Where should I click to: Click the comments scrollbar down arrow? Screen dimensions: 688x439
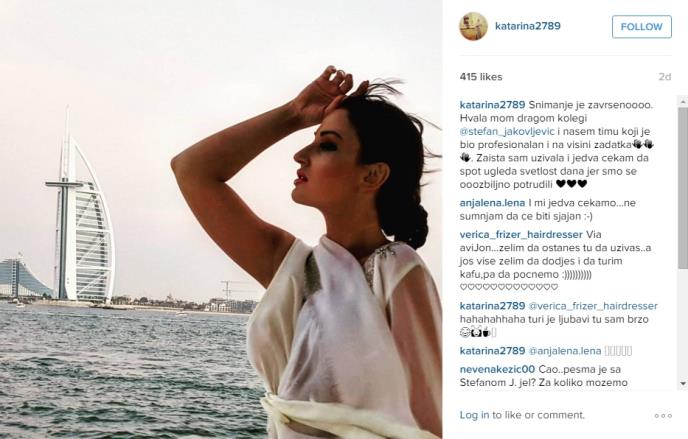(683, 383)
